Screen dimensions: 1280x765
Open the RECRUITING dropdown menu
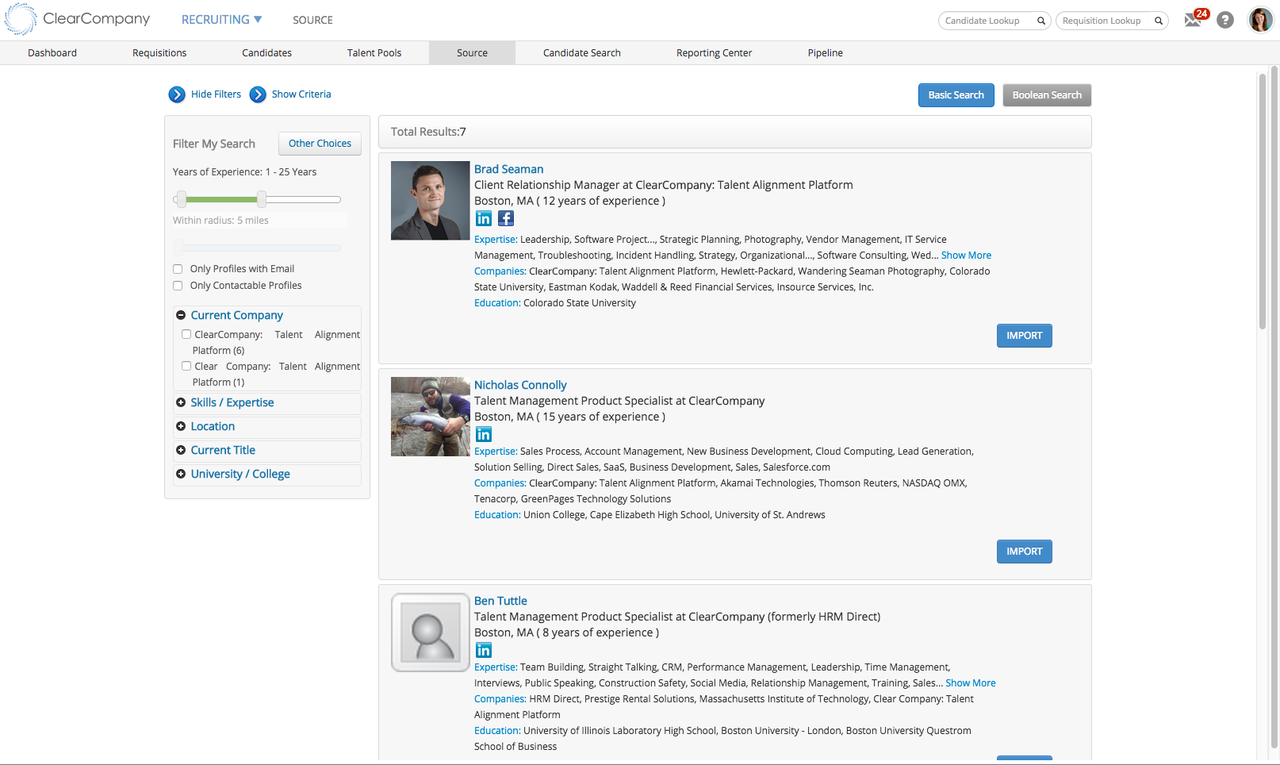pyautogui.click(x=220, y=19)
